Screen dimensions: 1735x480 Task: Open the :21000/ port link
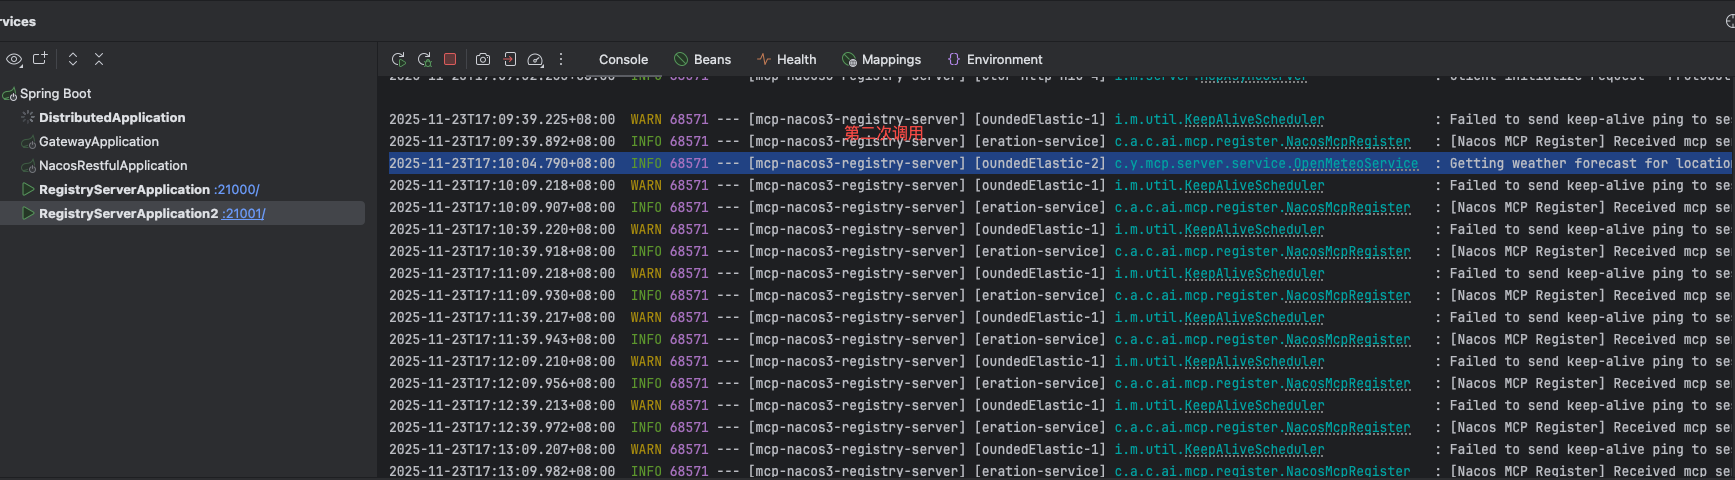(237, 190)
